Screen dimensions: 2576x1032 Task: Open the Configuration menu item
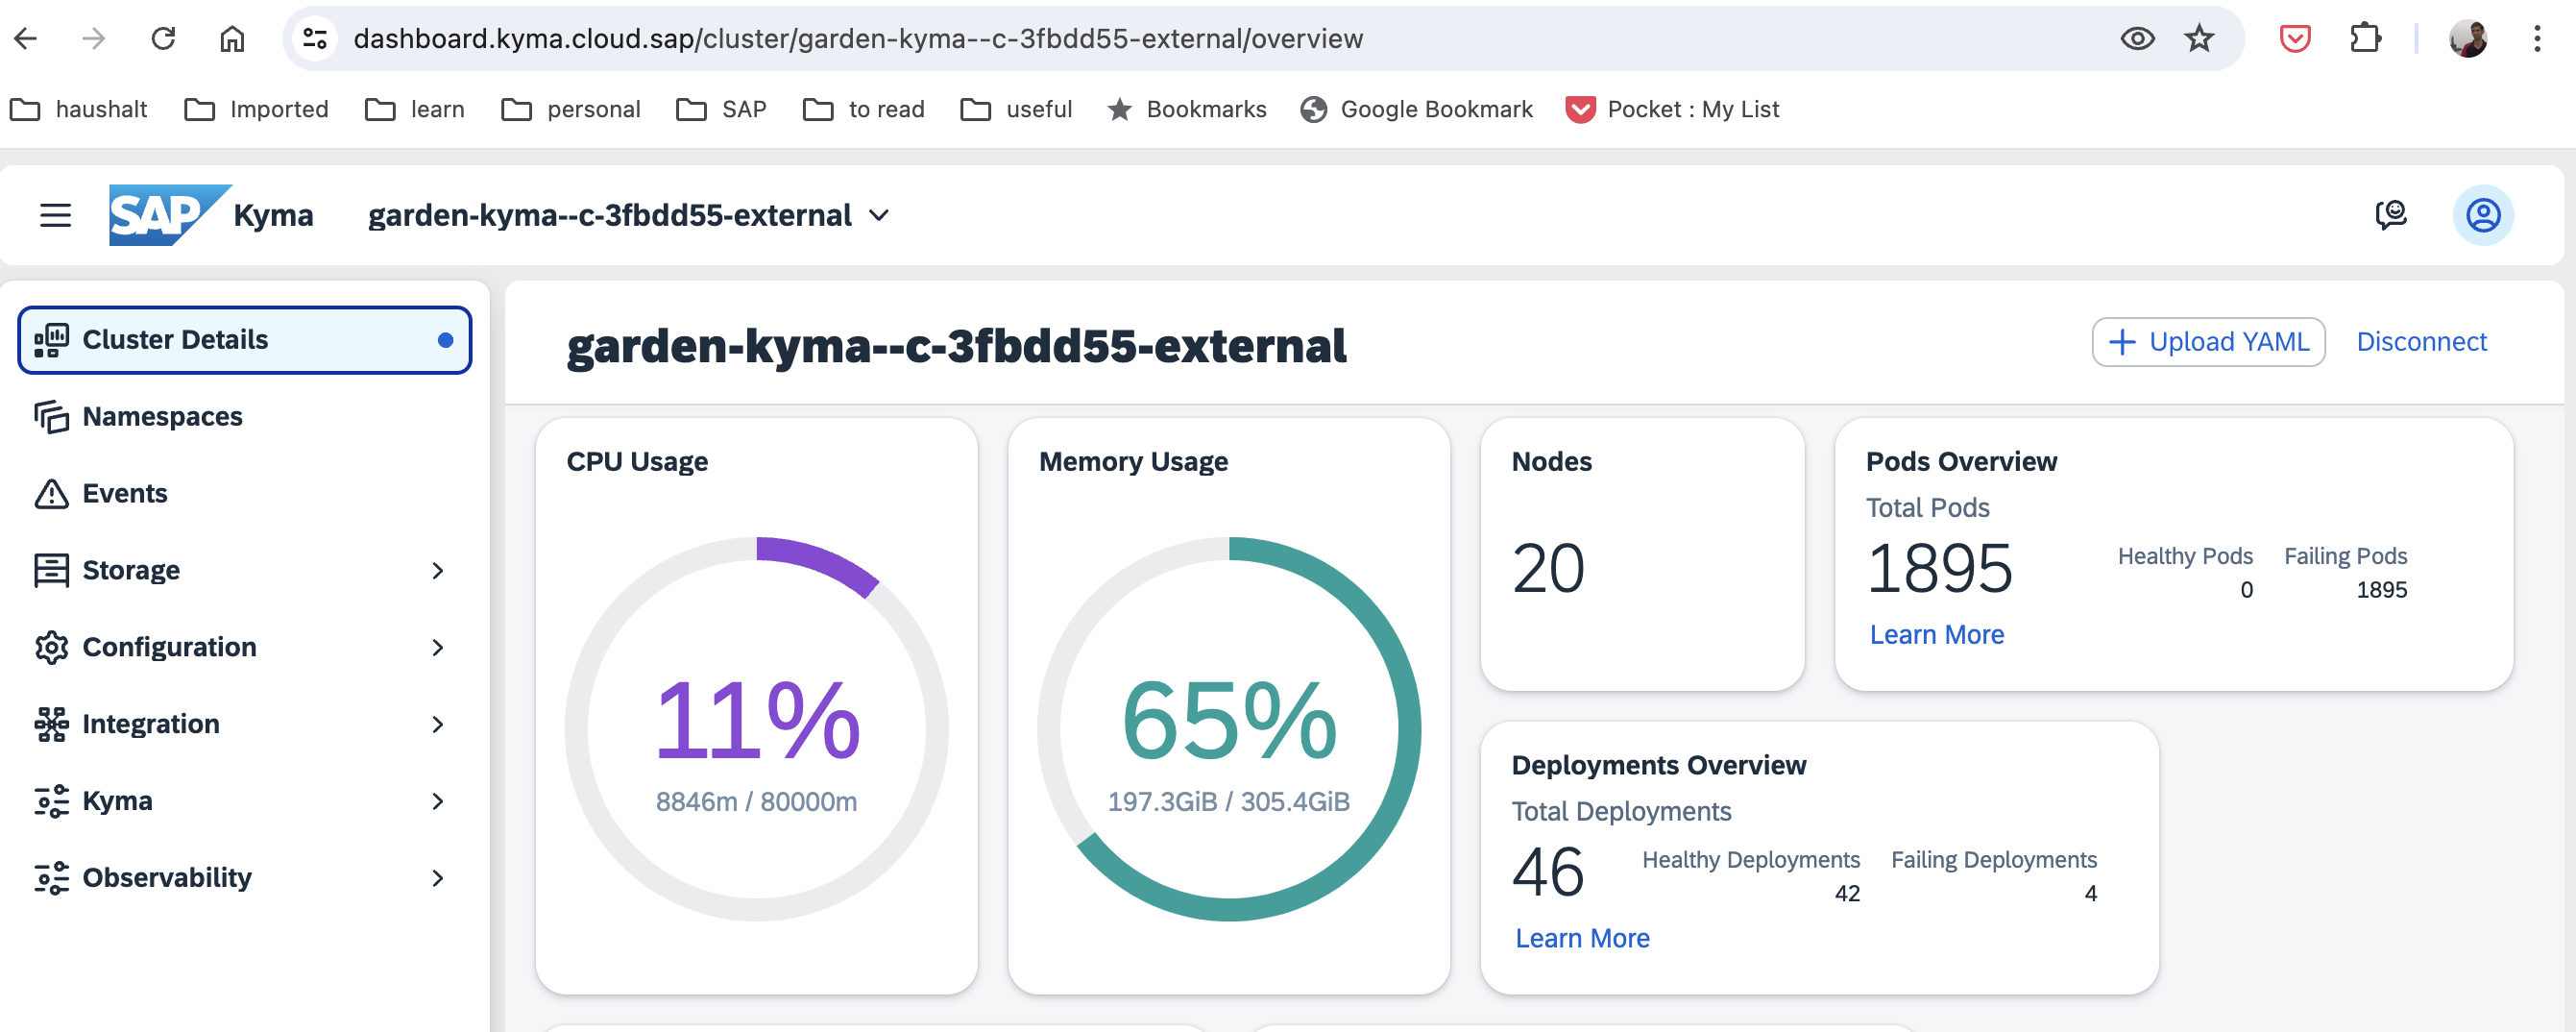(x=244, y=648)
